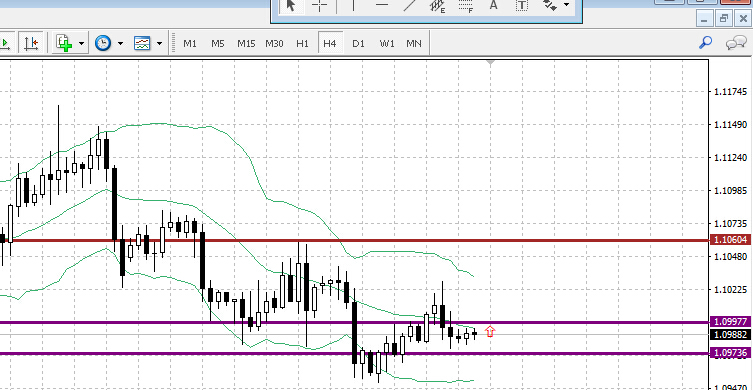
Task: Choose the text label 'T' tool
Action: (x=522, y=6)
